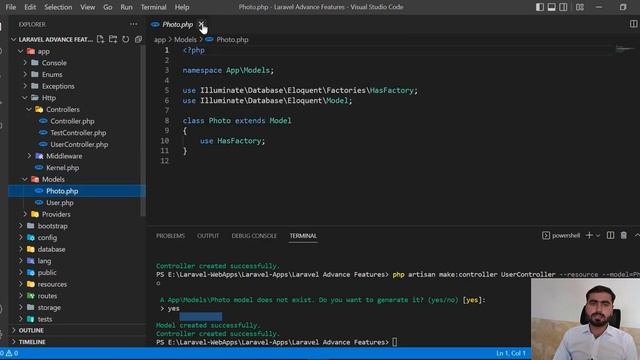Expand the config folder
Image resolution: width=640 pixels, height=360 pixels.
[x=77, y=238]
